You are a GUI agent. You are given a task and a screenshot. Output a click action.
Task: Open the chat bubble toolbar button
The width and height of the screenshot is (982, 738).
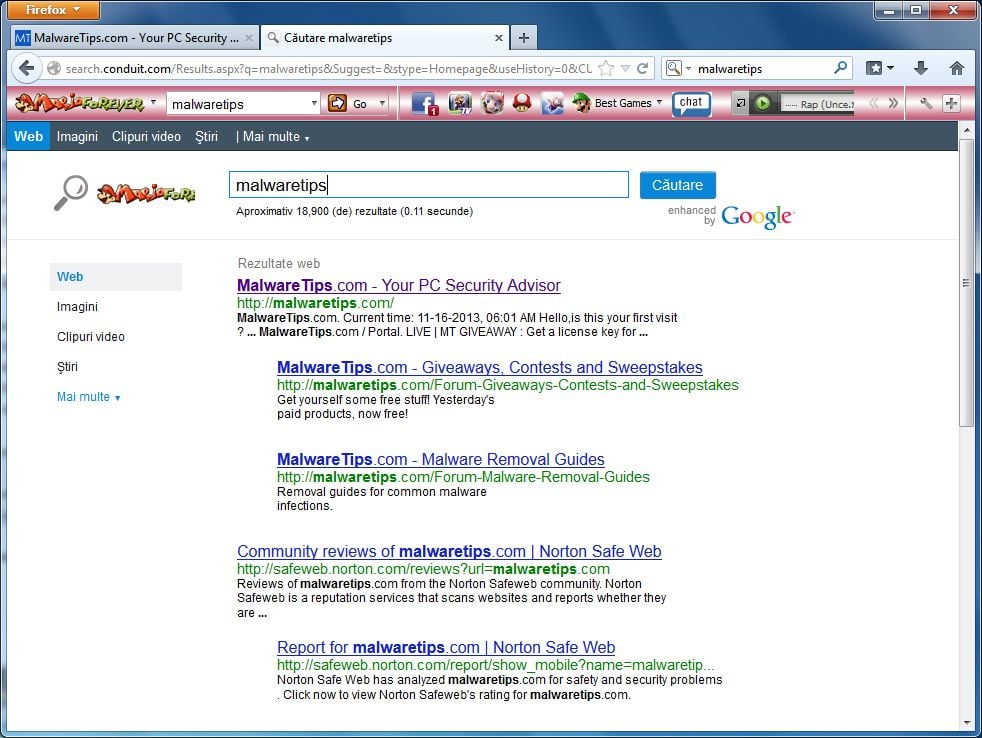tap(691, 103)
